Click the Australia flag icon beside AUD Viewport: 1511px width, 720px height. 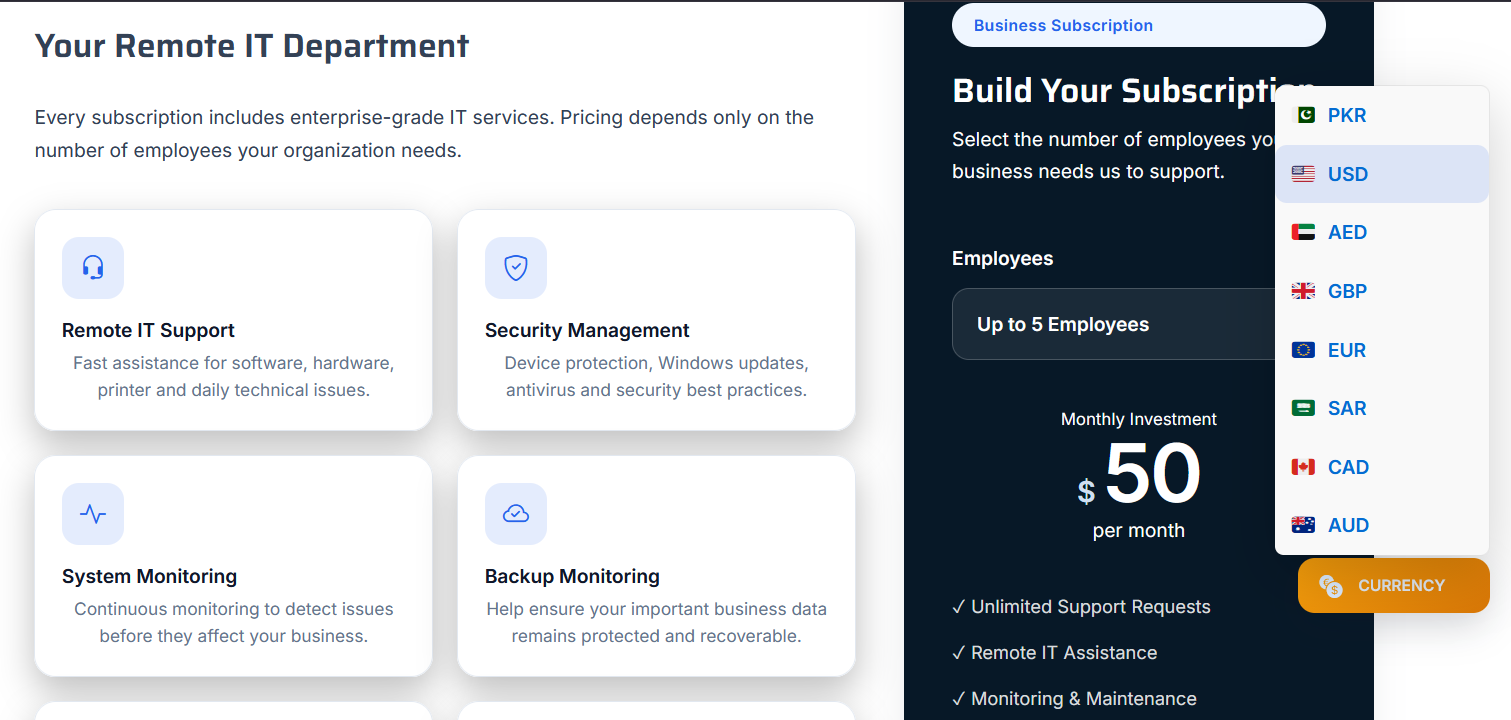[x=1303, y=525]
